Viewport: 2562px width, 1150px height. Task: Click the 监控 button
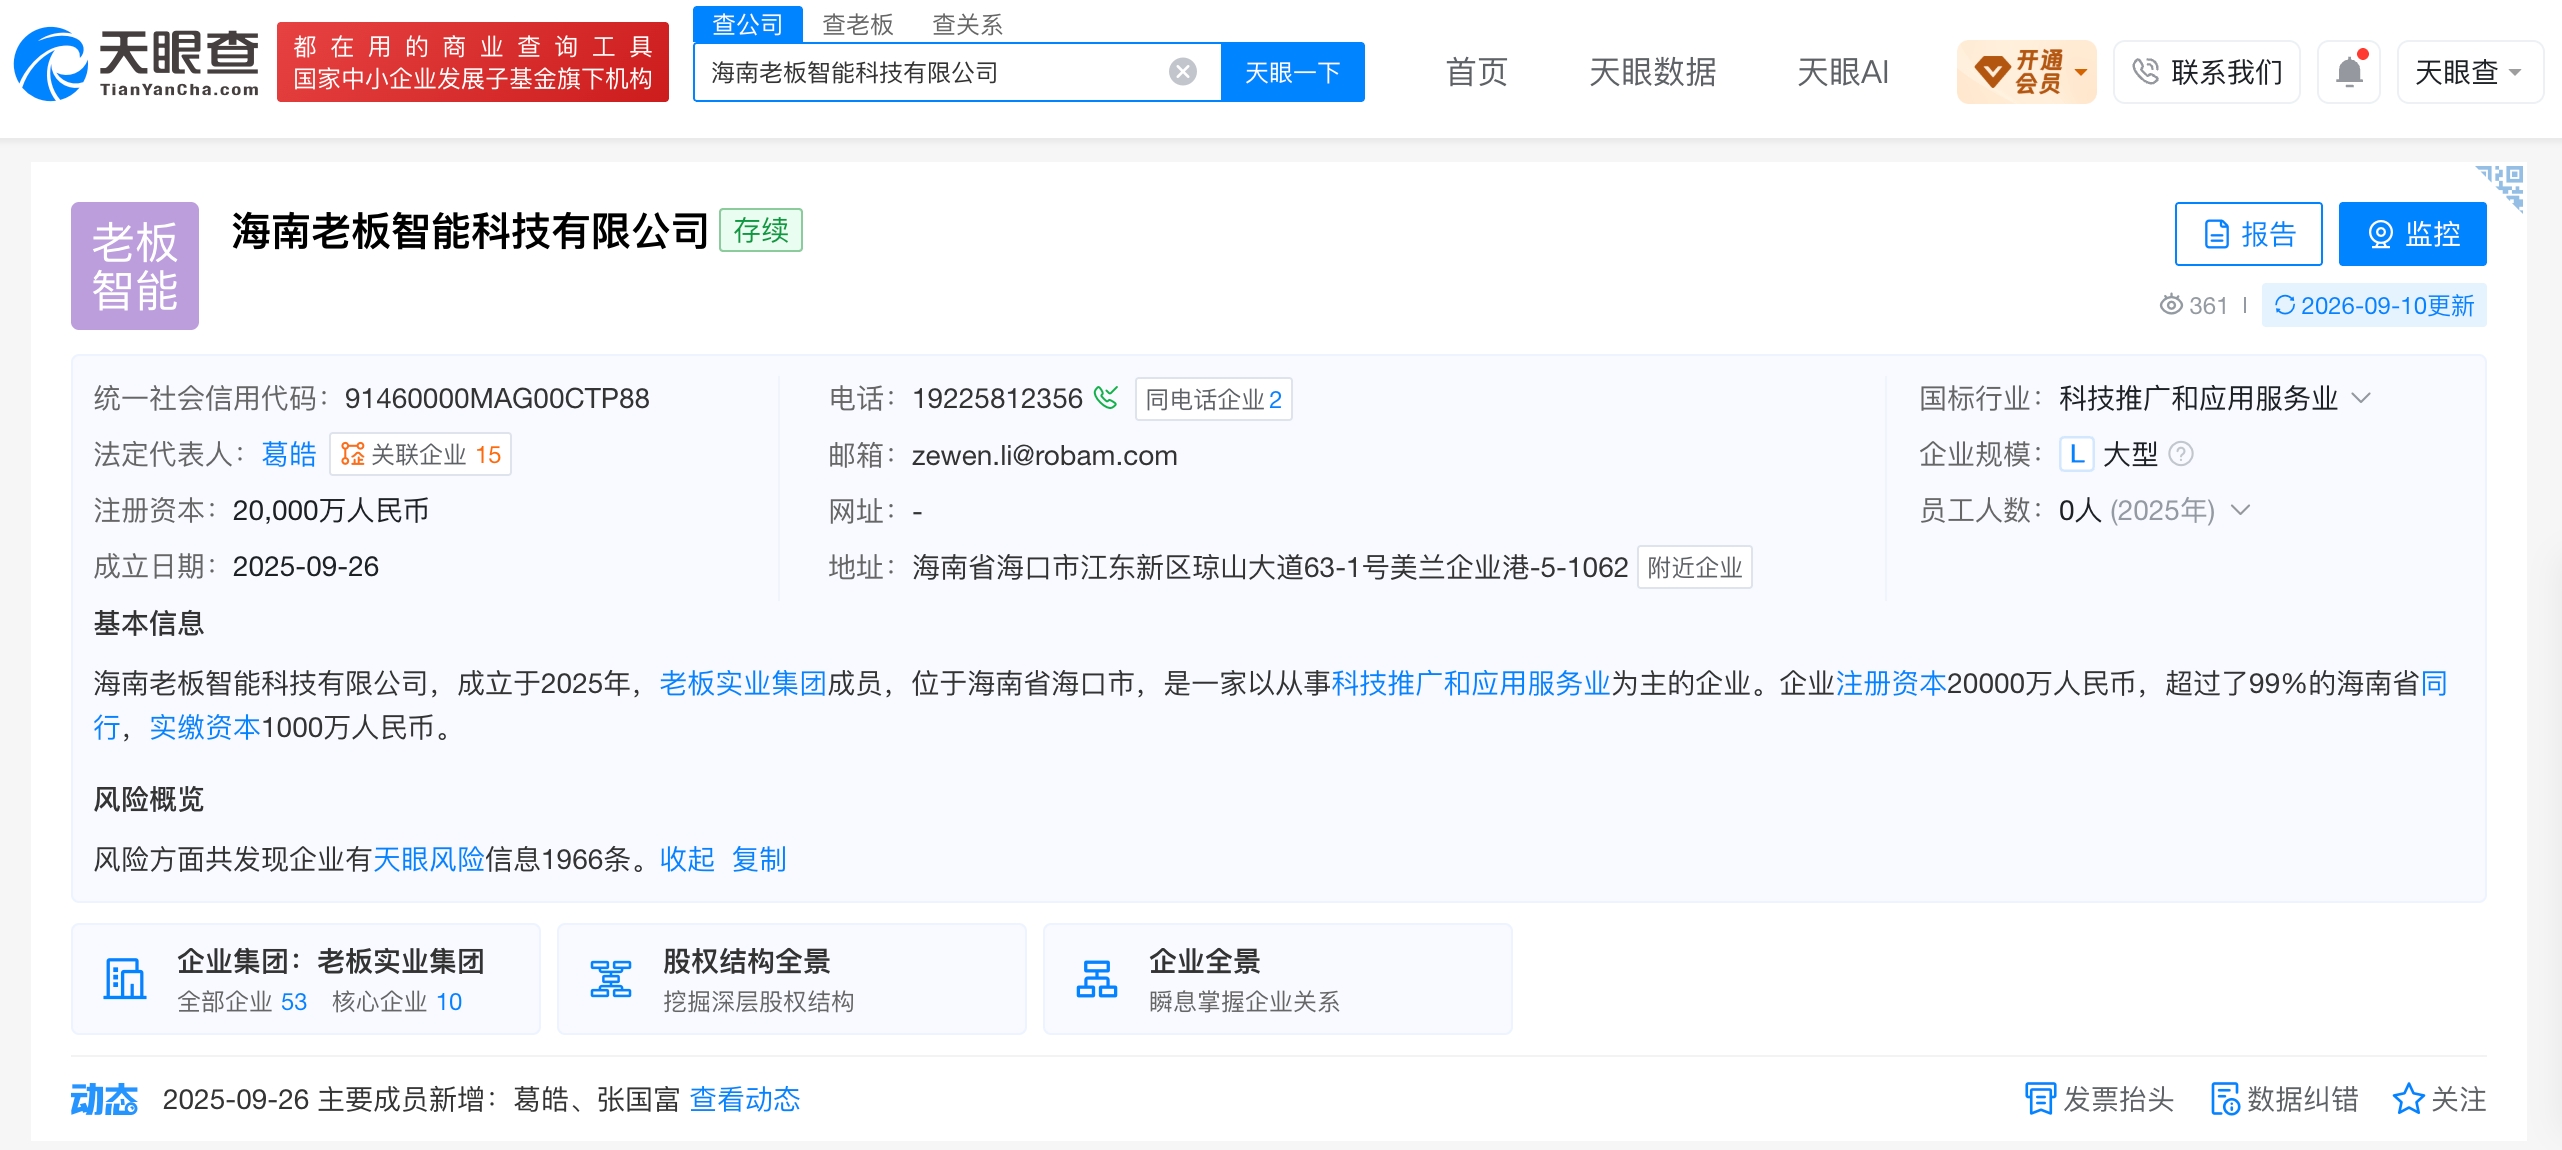tap(2412, 234)
